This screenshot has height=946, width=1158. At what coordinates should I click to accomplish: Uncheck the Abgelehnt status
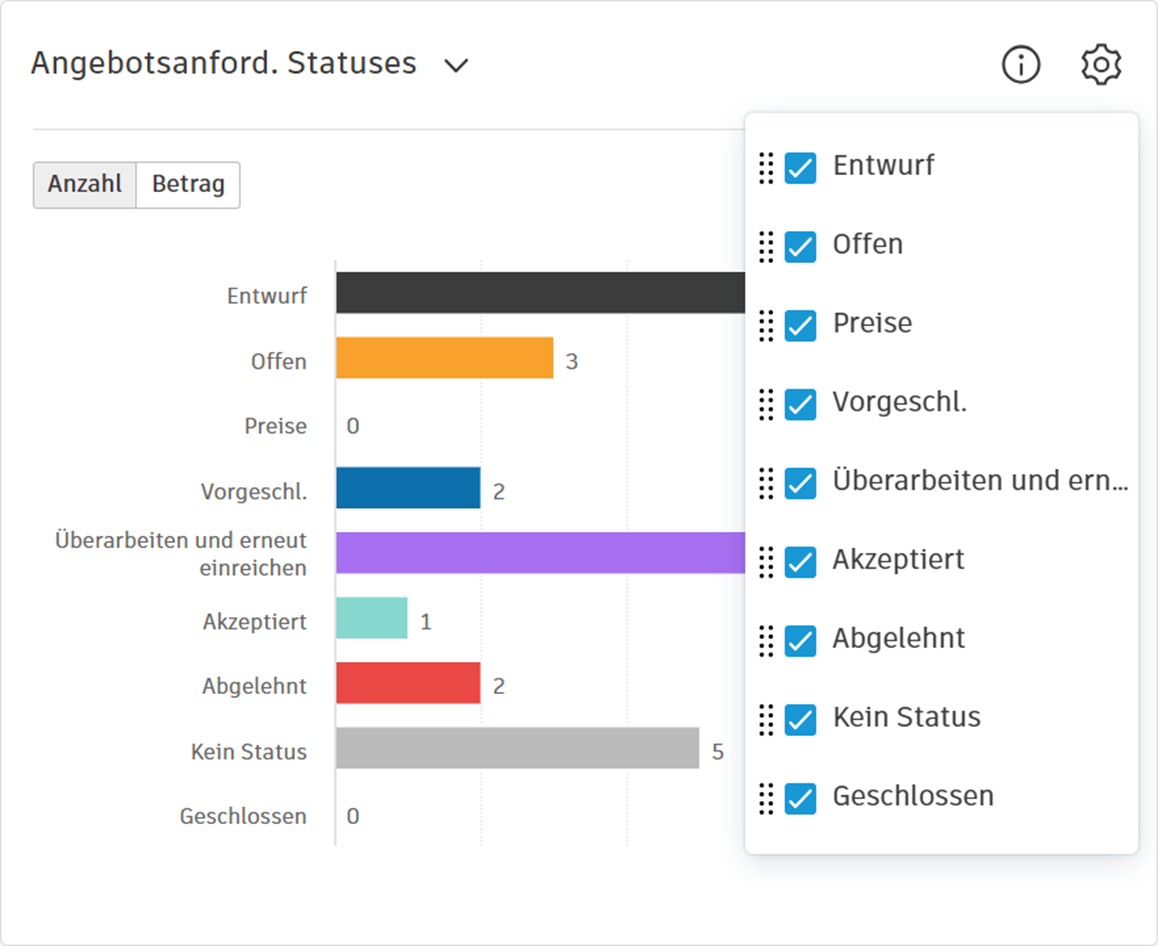click(799, 640)
